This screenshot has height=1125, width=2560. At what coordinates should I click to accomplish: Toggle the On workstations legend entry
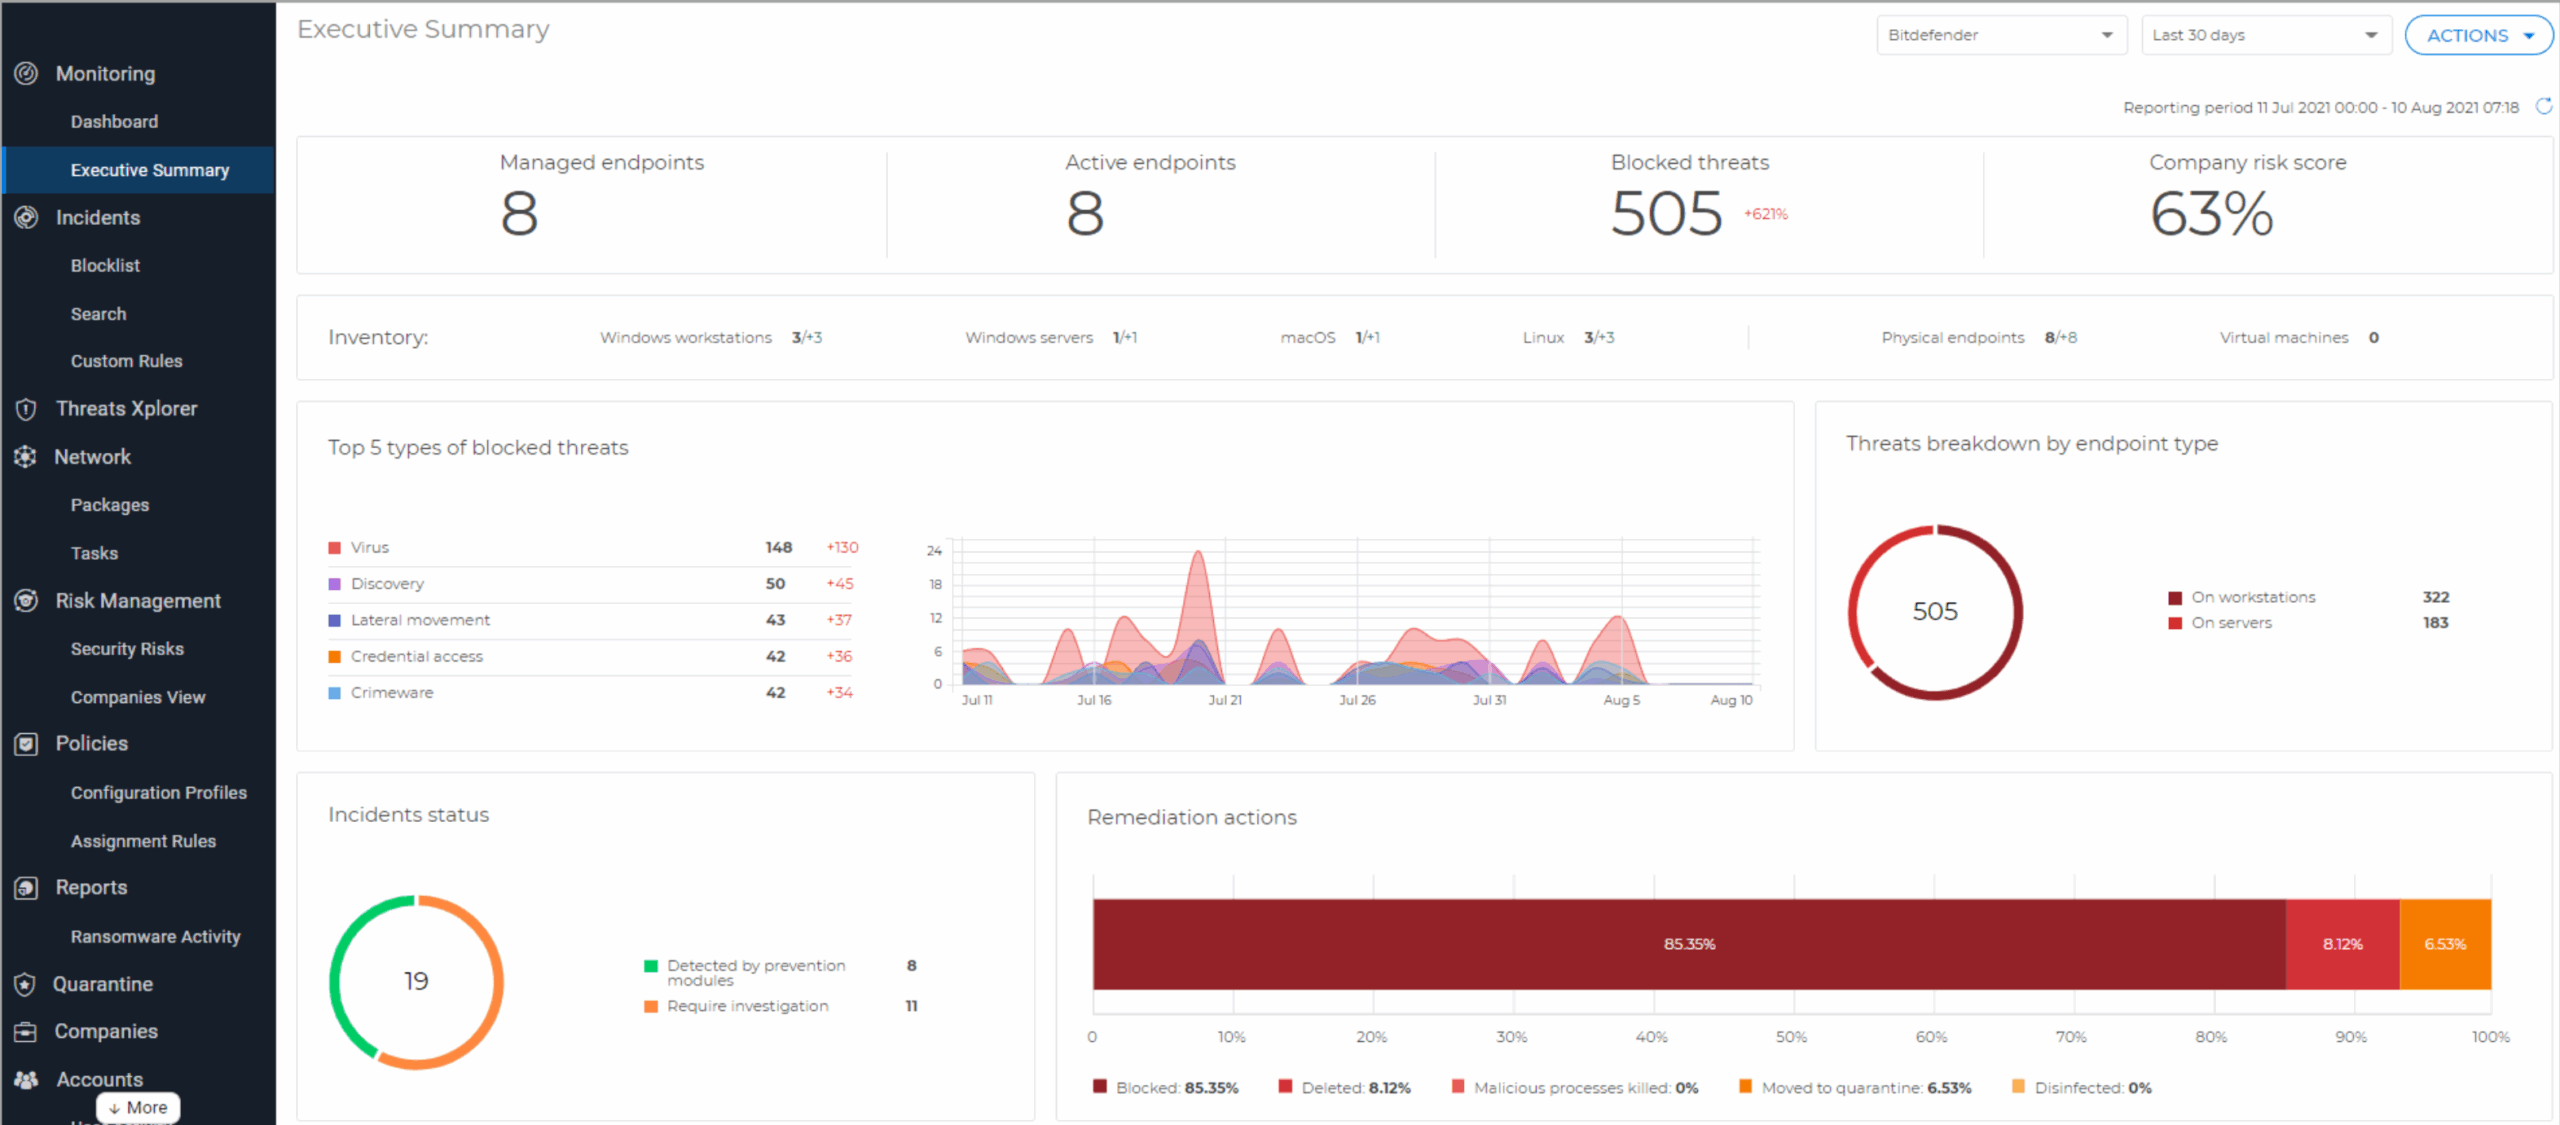(2253, 596)
